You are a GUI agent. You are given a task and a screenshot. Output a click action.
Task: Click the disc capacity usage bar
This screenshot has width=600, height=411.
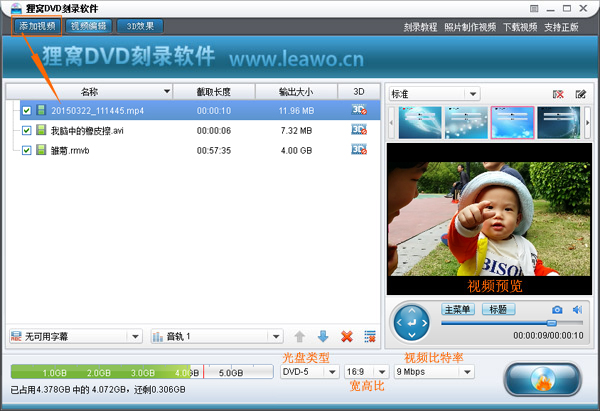pos(142,372)
